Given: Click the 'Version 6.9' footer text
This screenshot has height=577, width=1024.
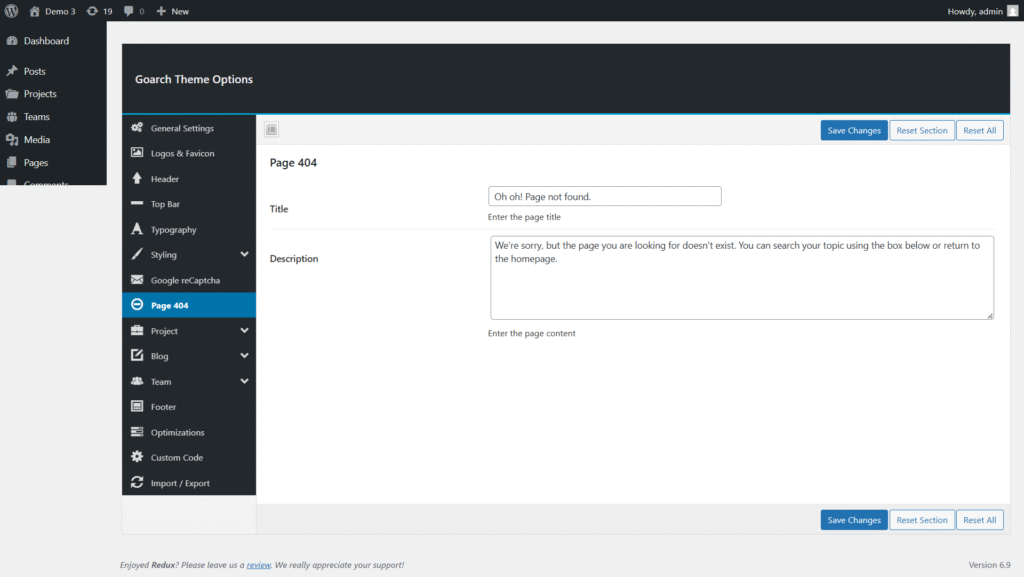Looking at the screenshot, I should pyautogui.click(x=989, y=565).
